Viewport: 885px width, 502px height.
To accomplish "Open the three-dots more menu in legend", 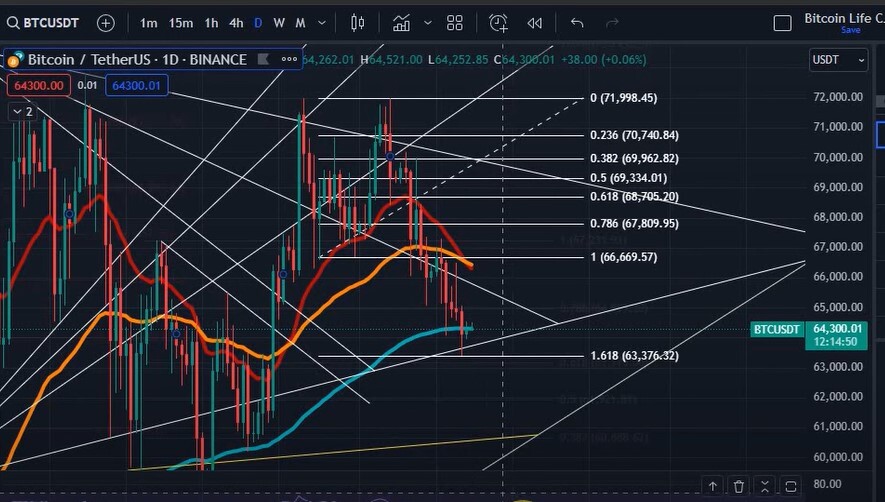I will coord(289,59).
